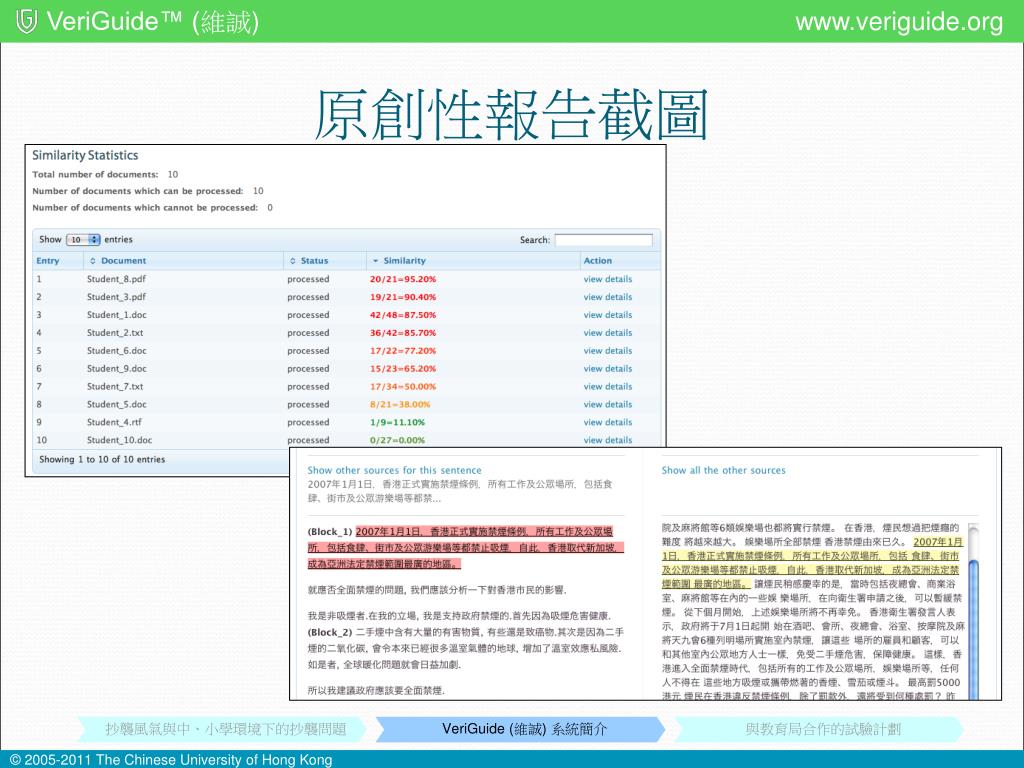Select the Student_2.txt document name
This screenshot has width=1024, height=768.
(x=115, y=332)
